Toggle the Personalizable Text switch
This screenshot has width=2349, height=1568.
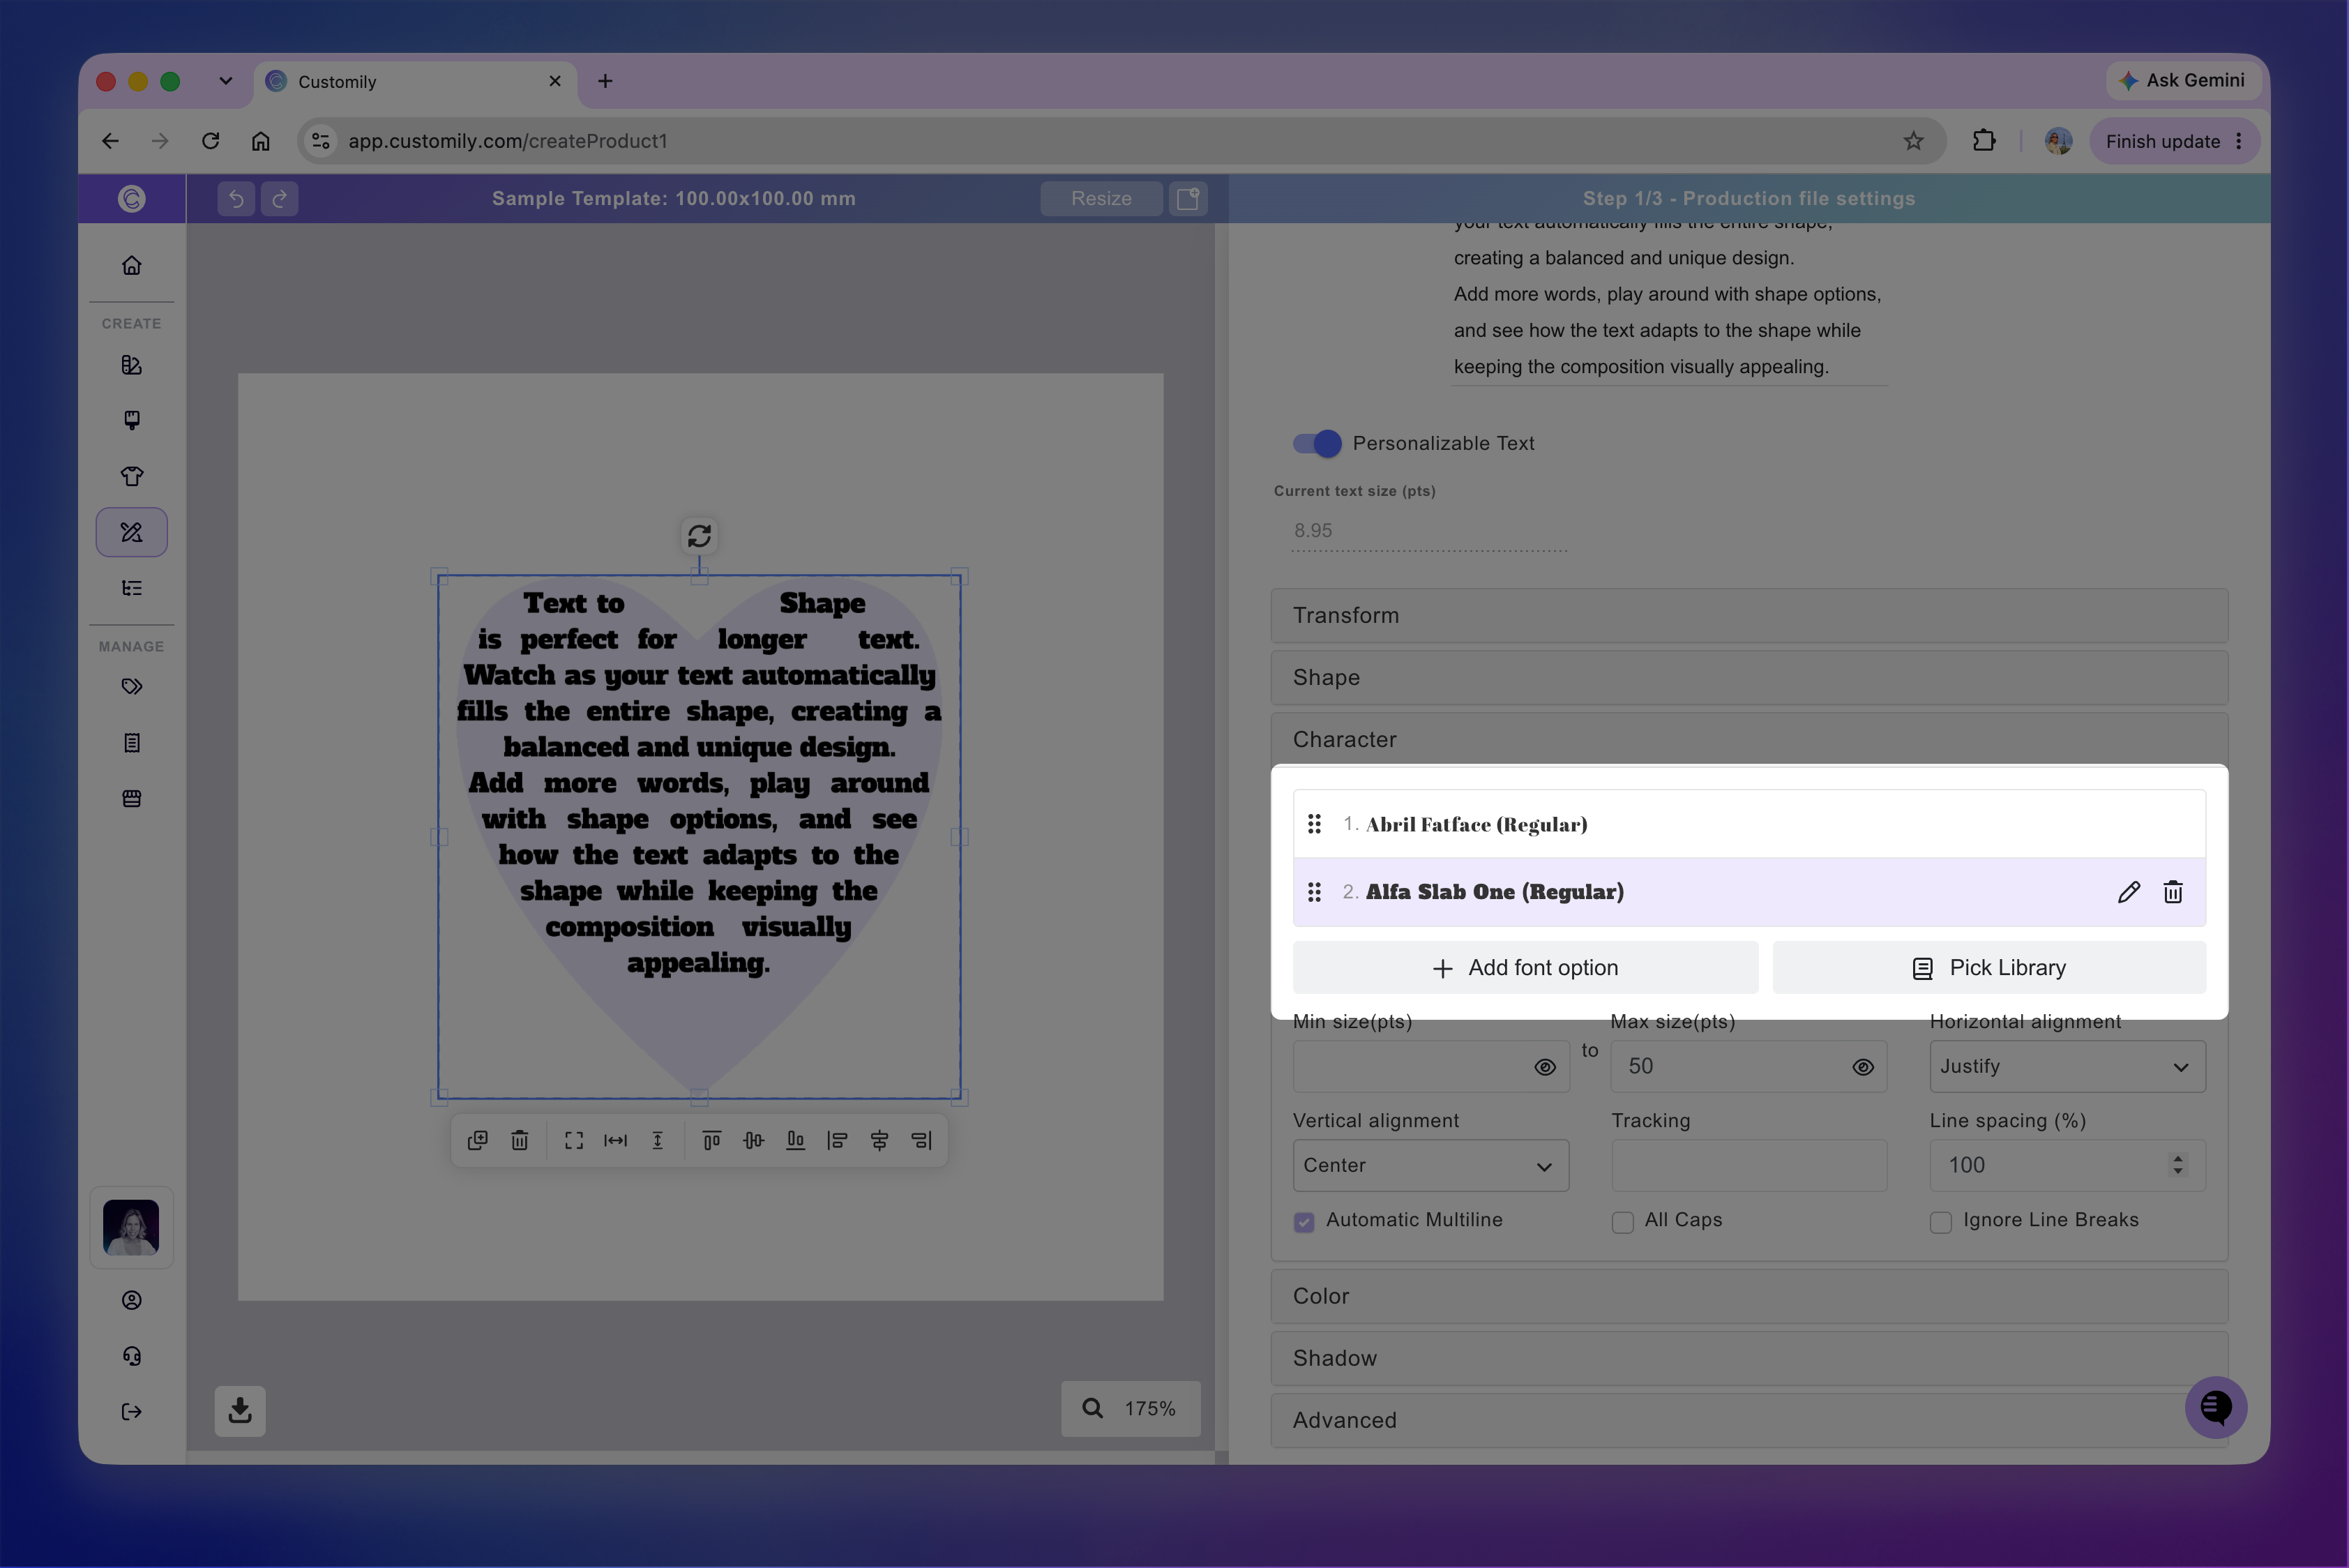click(1317, 443)
